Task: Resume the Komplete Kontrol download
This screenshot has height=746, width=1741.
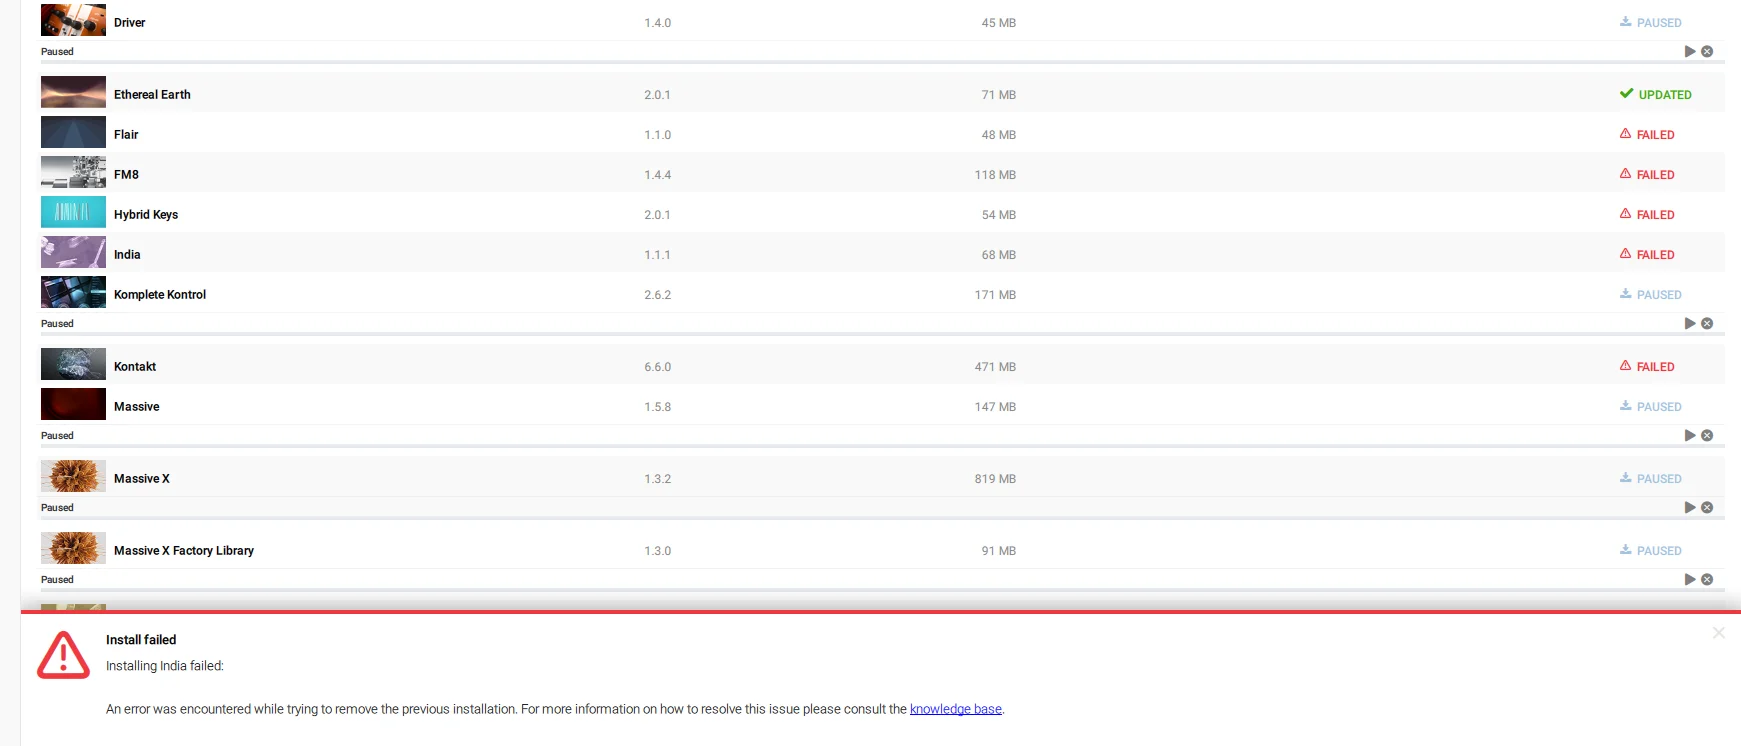Action: click(1690, 323)
